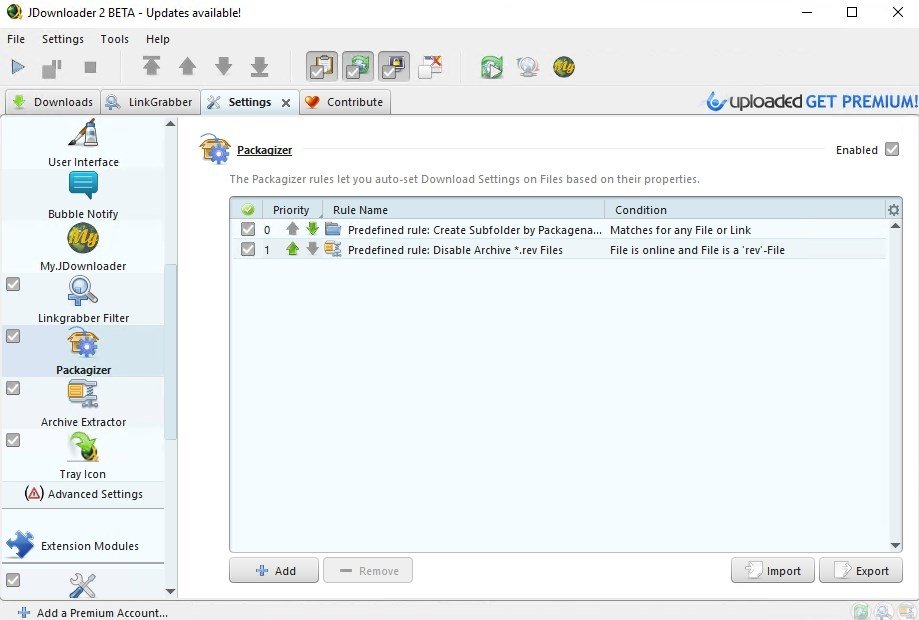The width and height of the screenshot is (919, 620).
Task: Open My.JDownloader settings in sidebar
Action: [83, 248]
